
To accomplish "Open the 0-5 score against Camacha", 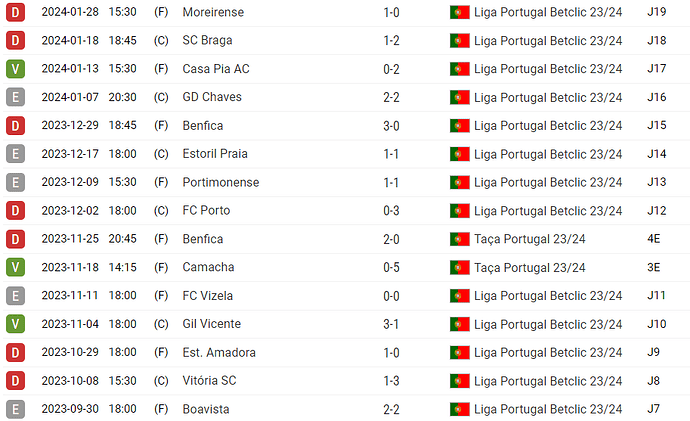I will (x=391, y=267).
